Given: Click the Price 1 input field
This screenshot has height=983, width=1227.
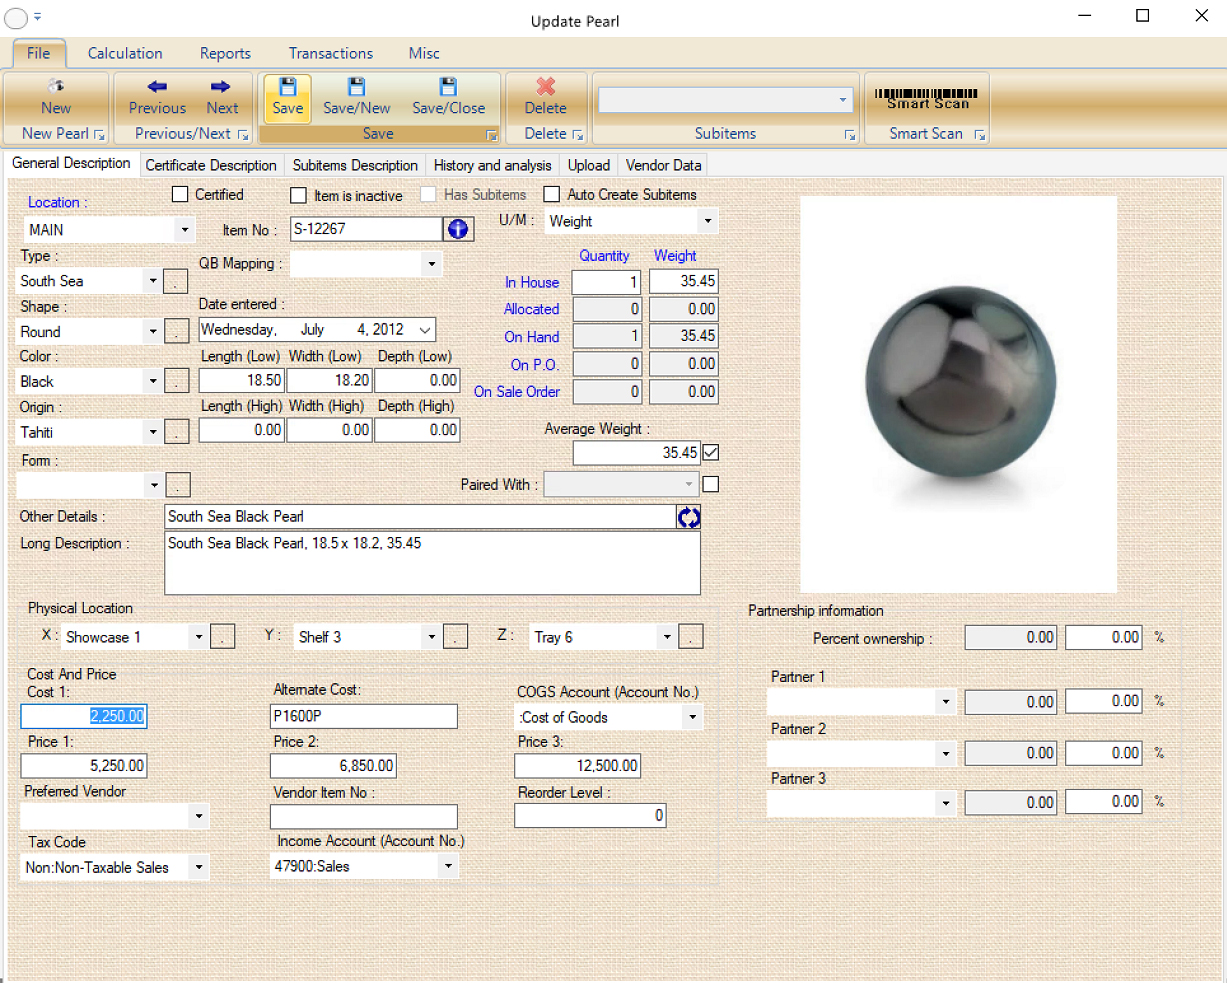Looking at the screenshot, I should point(84,766).
